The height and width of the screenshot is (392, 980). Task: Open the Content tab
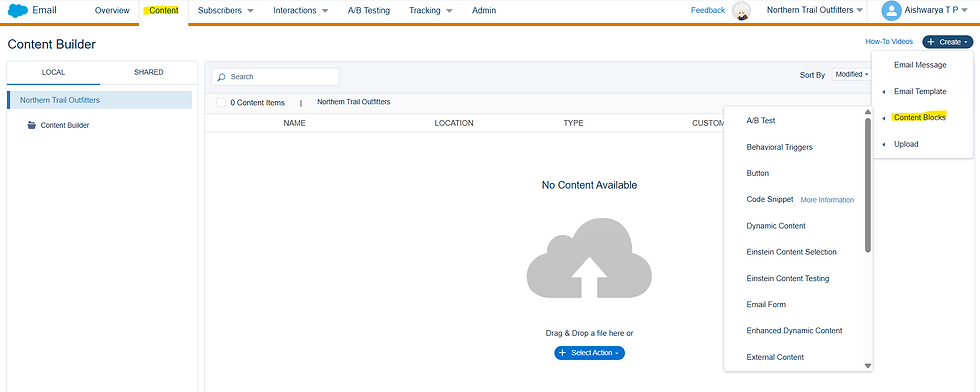tap(164, 11)
